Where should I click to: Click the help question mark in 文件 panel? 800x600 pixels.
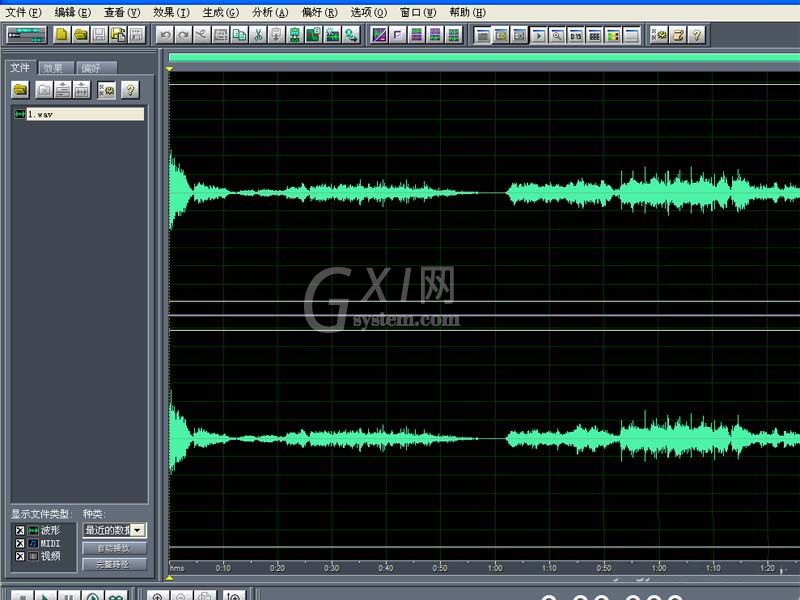click(131, 90)
